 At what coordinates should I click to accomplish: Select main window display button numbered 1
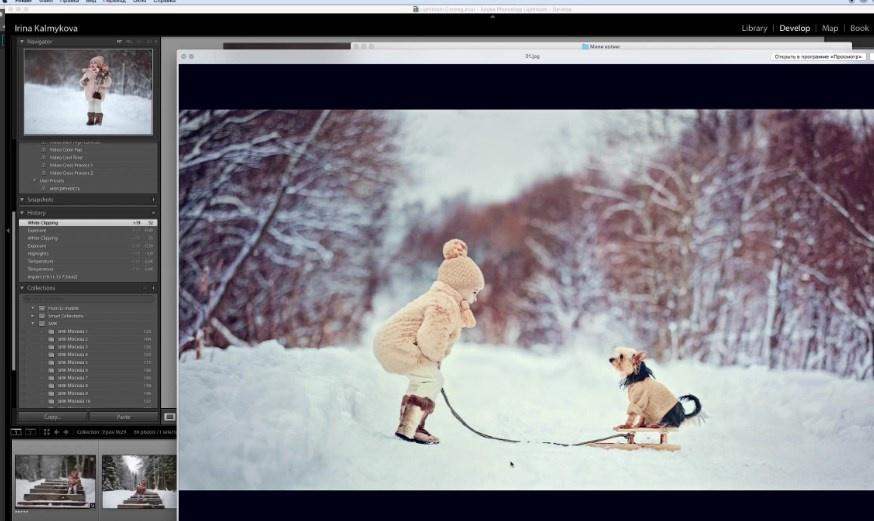16,432
